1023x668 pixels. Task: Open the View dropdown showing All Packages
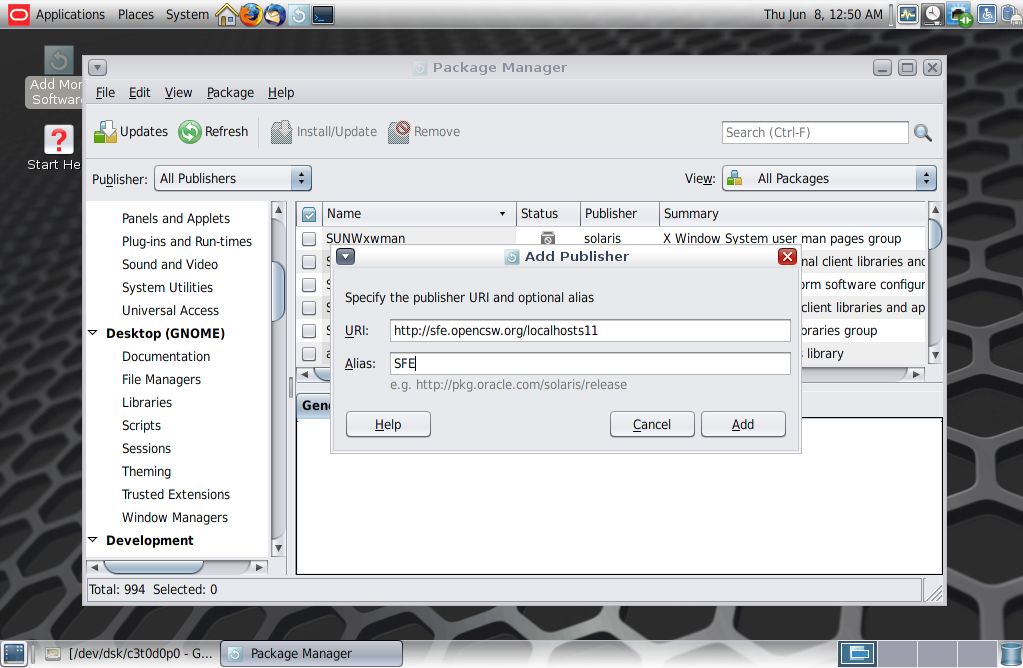829,178
